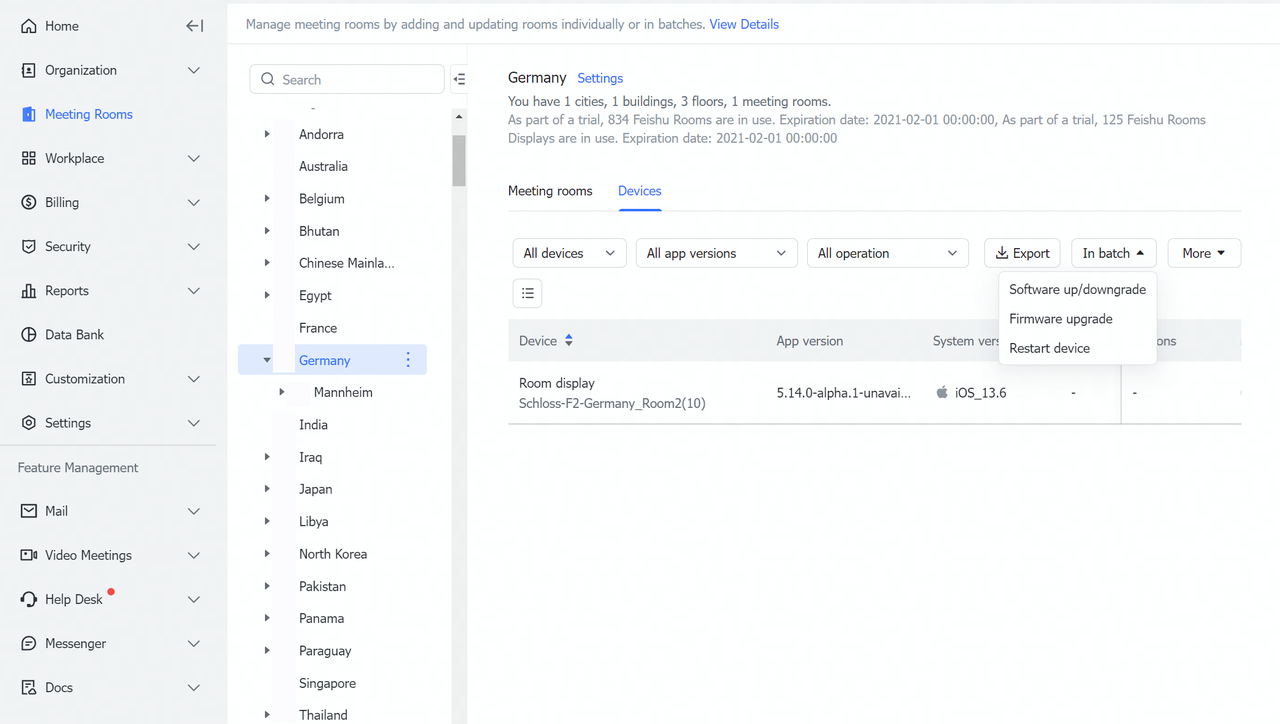Click the tree list vertical scrollbar
This screenshot has width=1280, height=724.
[x=459, y=160]
